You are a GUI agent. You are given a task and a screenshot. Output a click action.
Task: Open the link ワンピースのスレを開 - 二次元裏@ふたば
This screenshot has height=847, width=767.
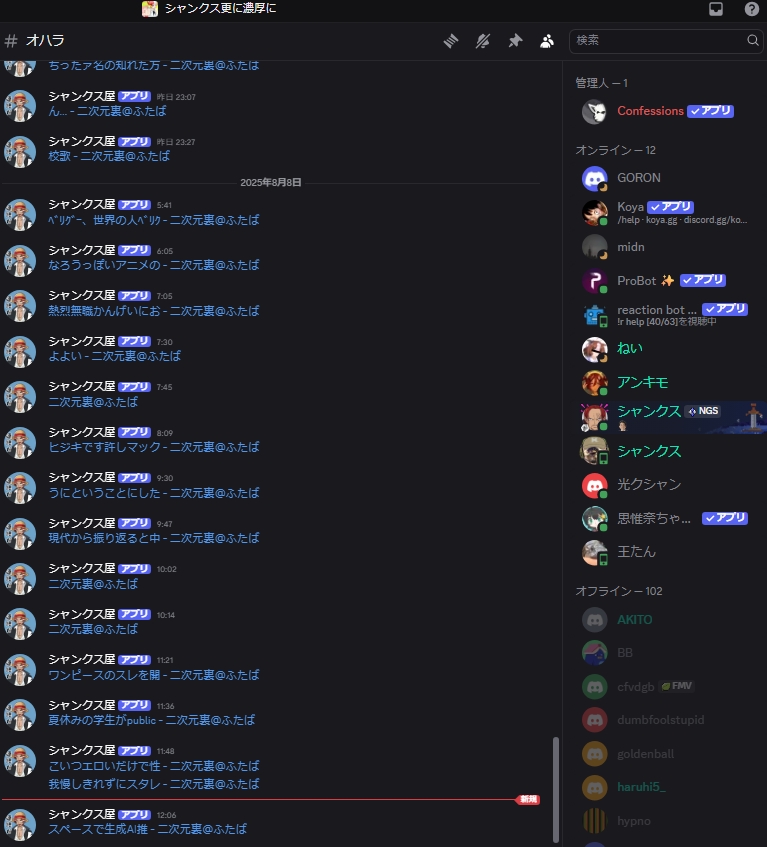click(x=153, y=675)
